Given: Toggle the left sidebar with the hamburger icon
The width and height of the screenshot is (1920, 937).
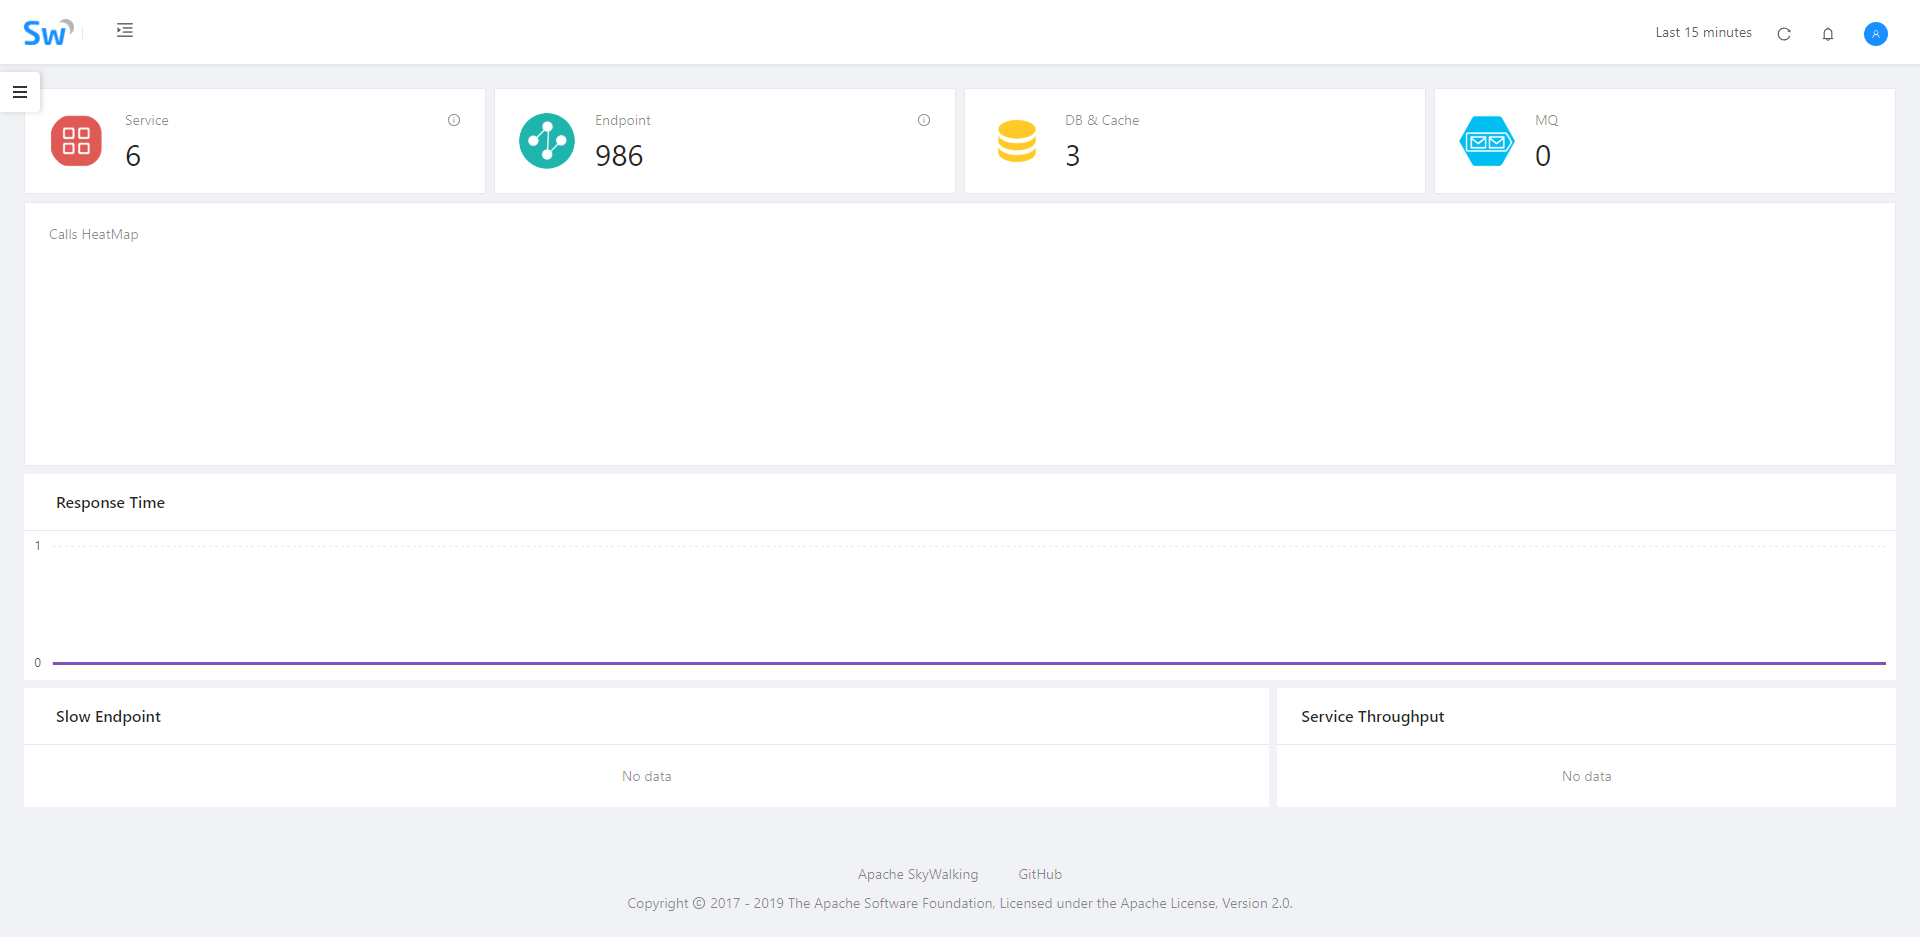Looking at the screenshot, I should [x=20, y=91].
